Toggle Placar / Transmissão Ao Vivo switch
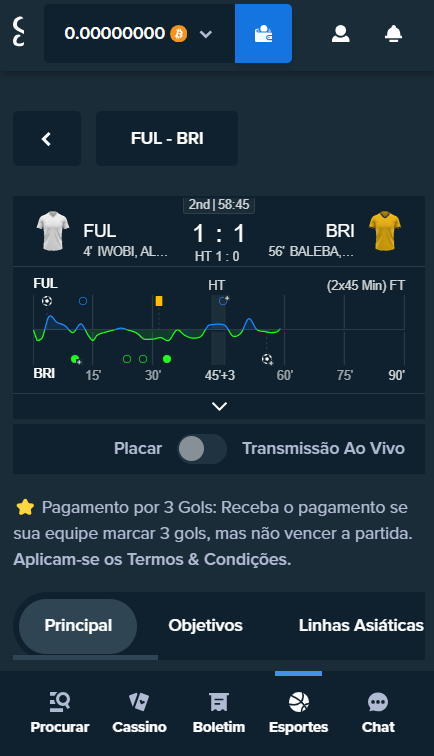 point(202,449)
